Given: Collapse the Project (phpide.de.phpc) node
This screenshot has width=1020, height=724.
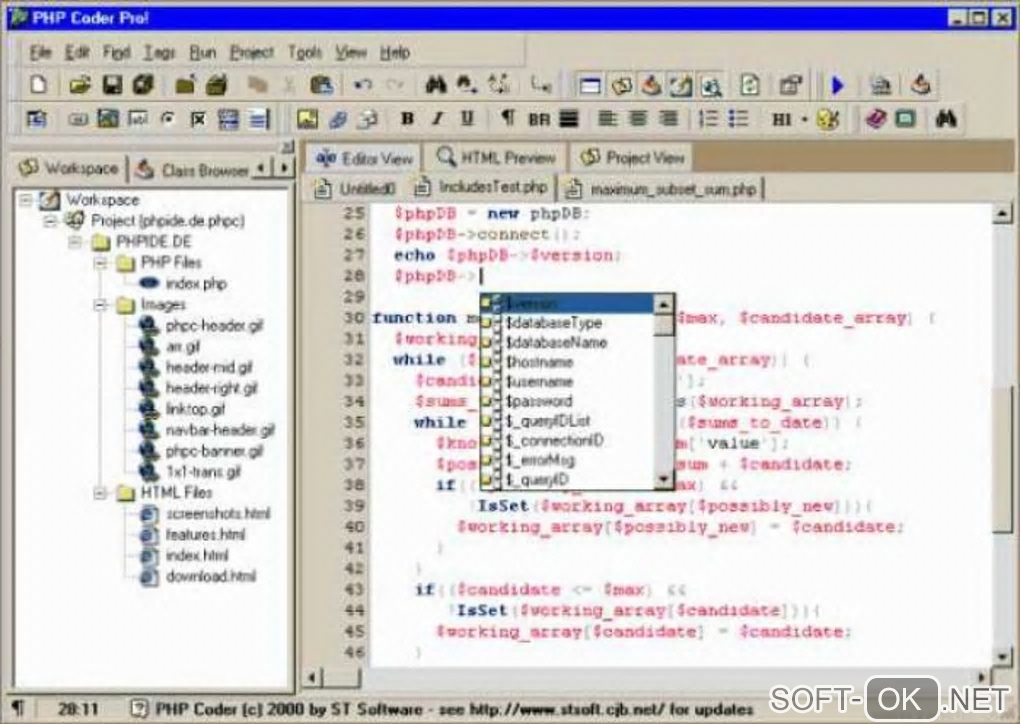Looking at the screenshot, I should 51,221.
